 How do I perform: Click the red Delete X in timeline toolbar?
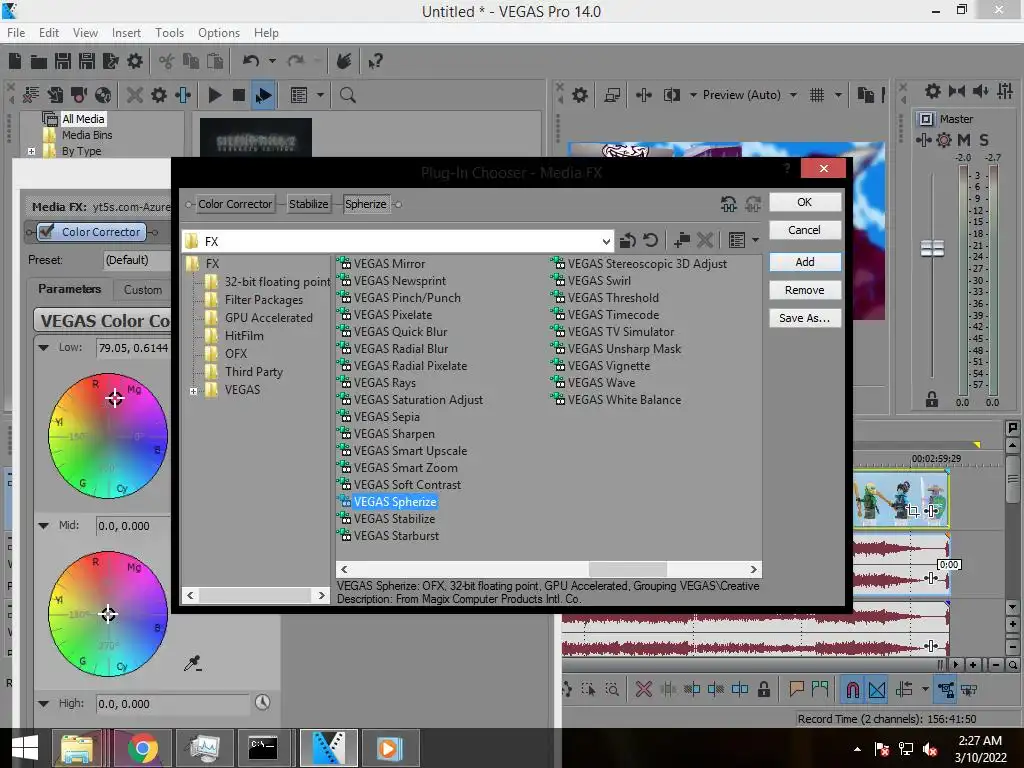(643, 690)
